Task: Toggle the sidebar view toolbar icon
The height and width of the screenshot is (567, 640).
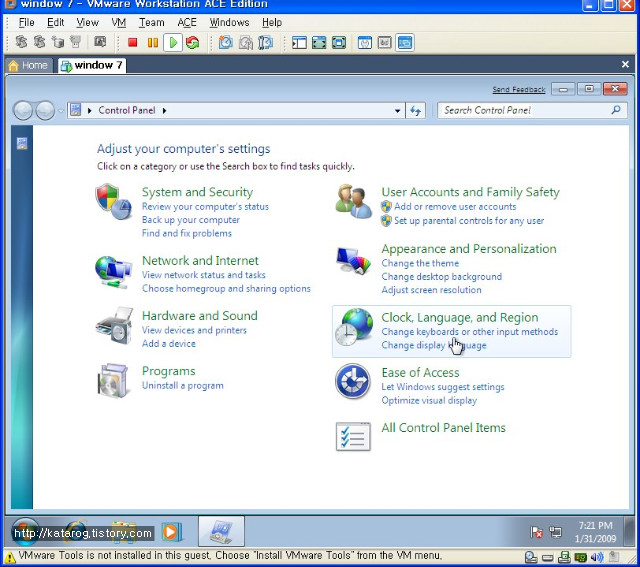Action: pyautogui.click(x=299, y=42)
